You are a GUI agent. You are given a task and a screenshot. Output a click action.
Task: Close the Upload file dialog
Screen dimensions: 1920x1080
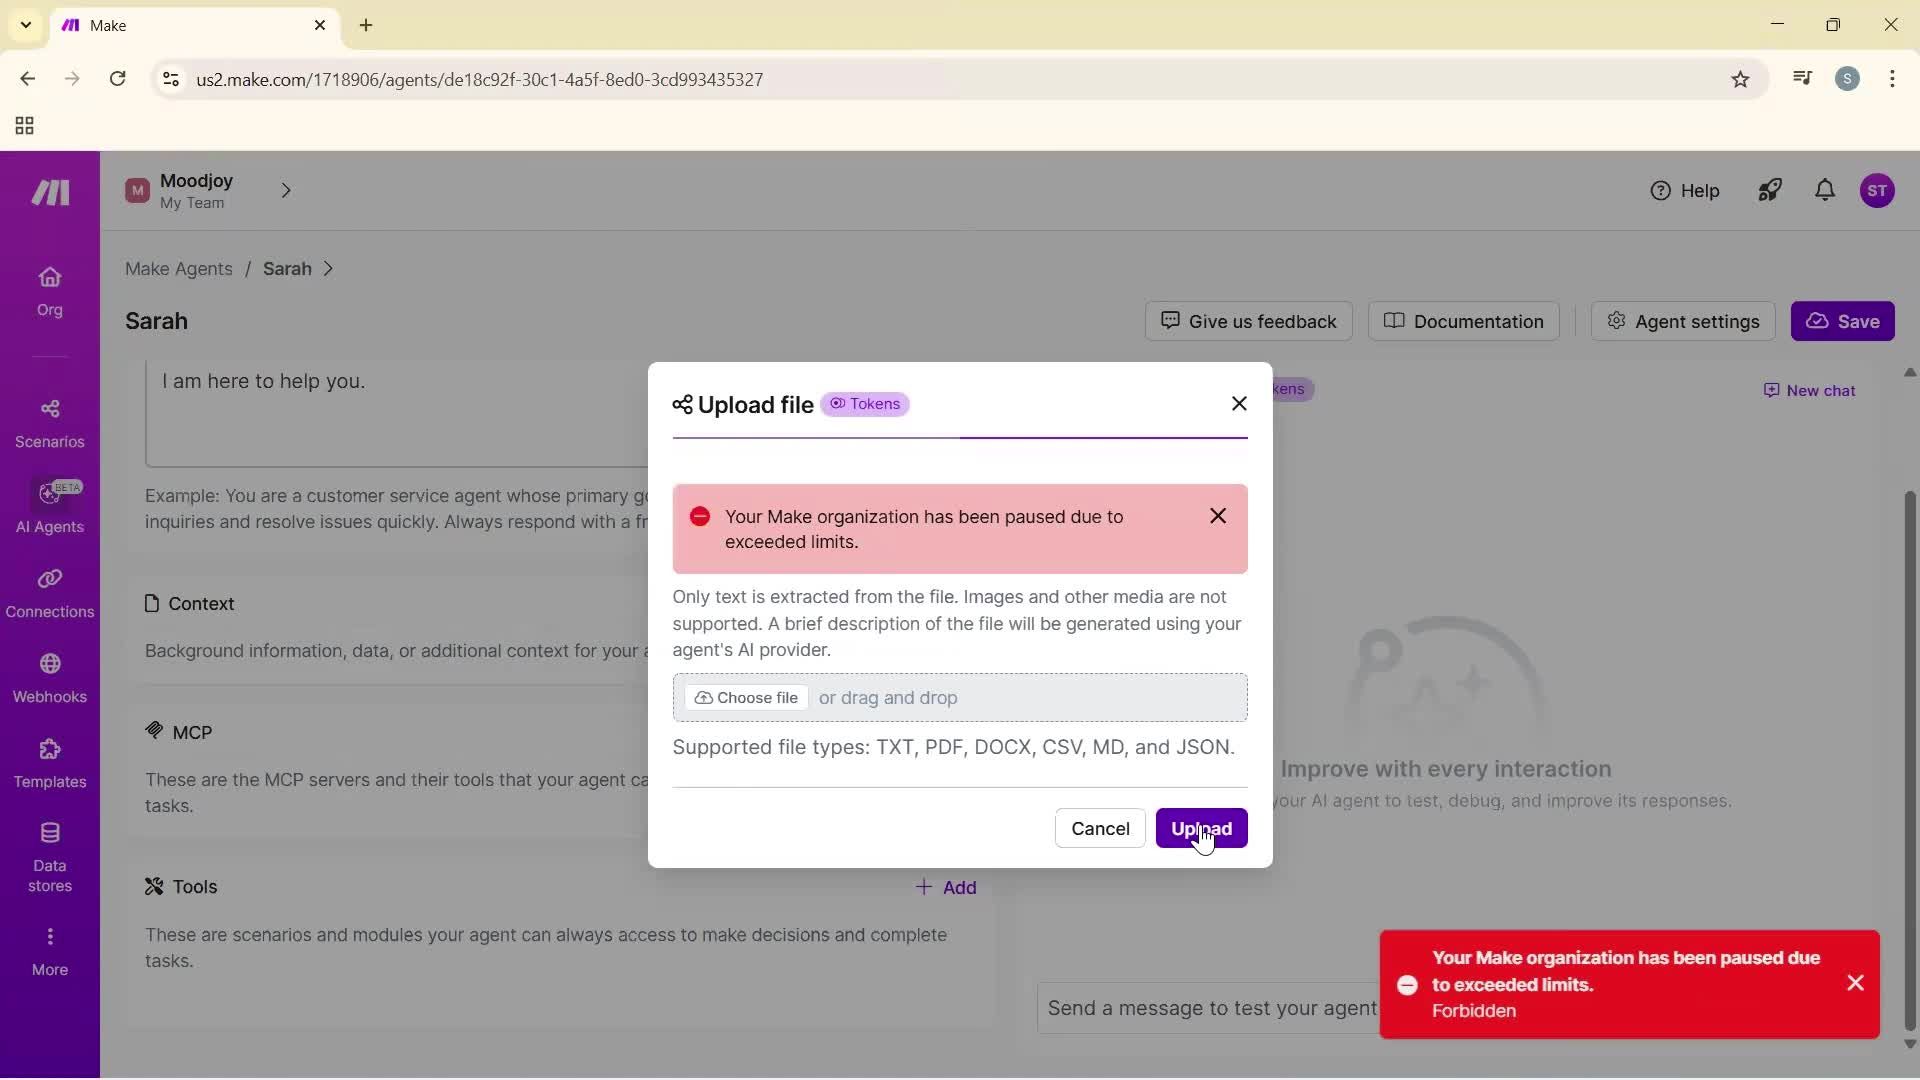1239,403
